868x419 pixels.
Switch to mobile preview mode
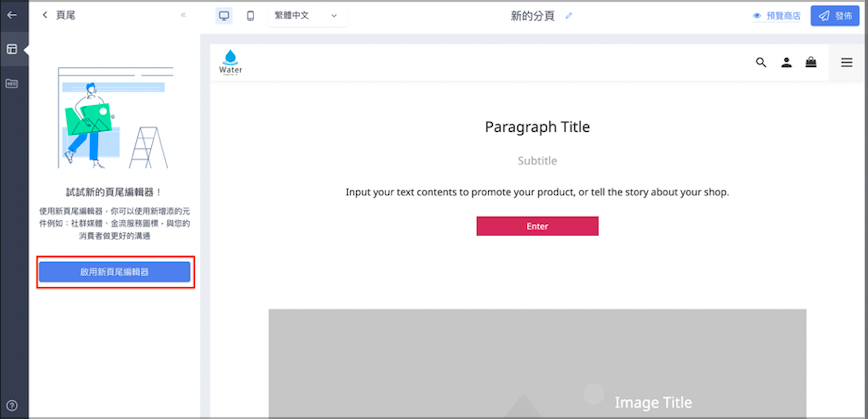(x=250, y=16)
